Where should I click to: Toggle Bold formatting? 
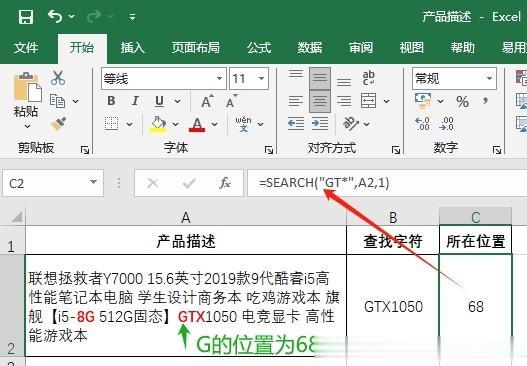tap(111, 100)
